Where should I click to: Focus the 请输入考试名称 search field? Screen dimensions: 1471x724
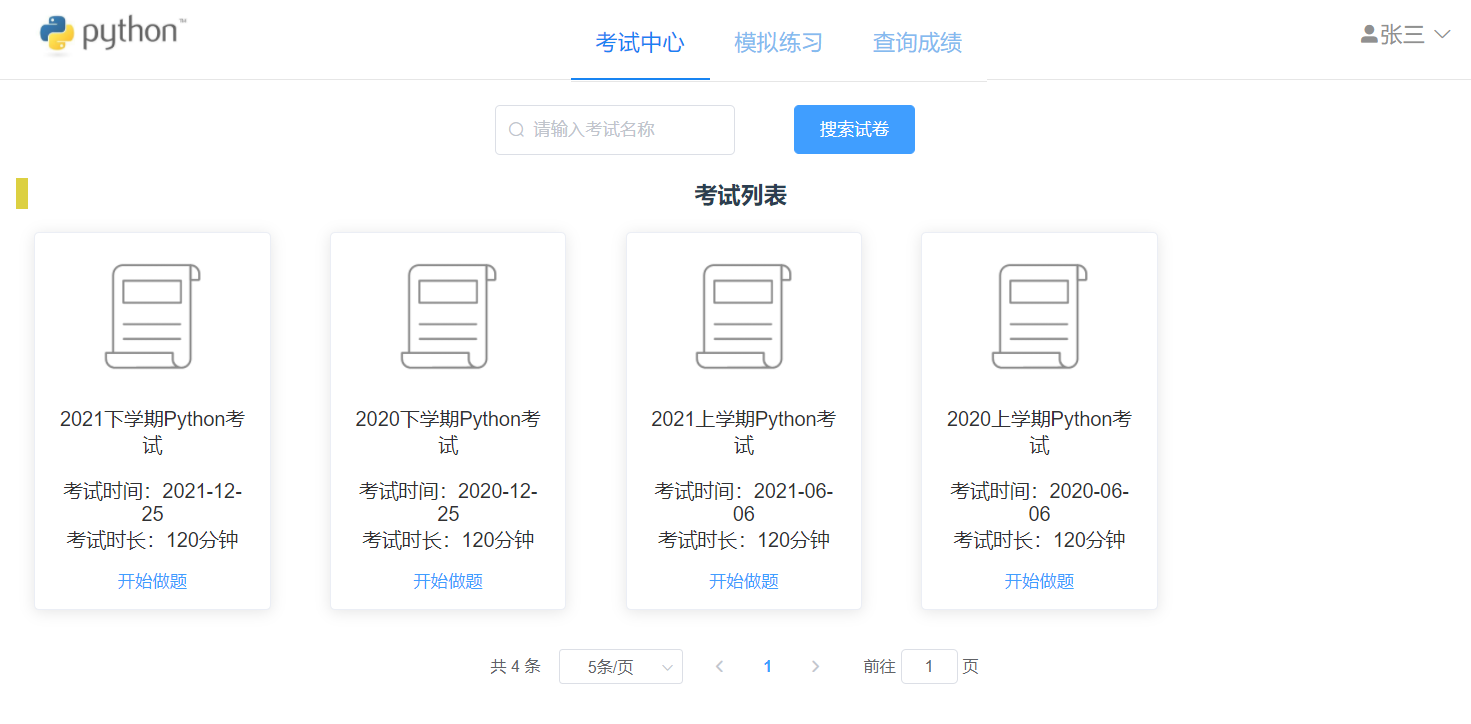click(x=615, y=130)
